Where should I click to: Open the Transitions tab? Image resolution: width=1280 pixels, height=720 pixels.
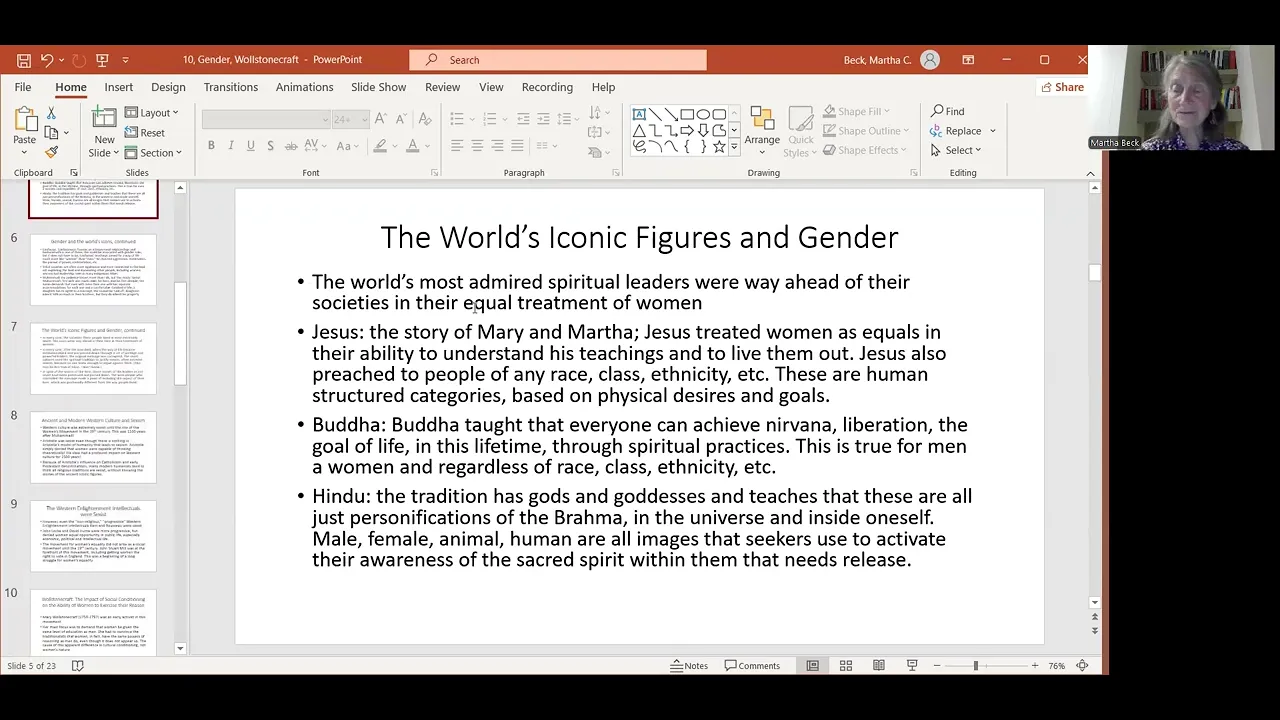tap(231, 87)
